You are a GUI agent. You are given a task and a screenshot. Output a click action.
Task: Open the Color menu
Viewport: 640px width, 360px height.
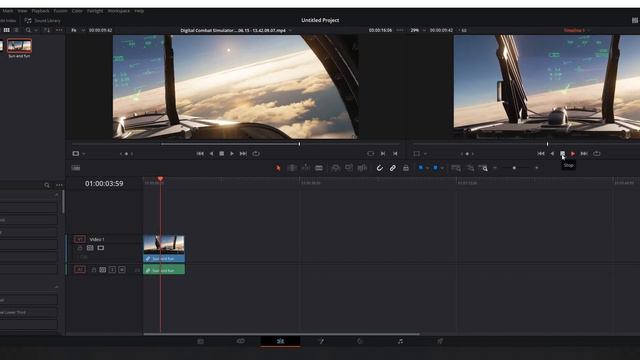click(77, 11)
